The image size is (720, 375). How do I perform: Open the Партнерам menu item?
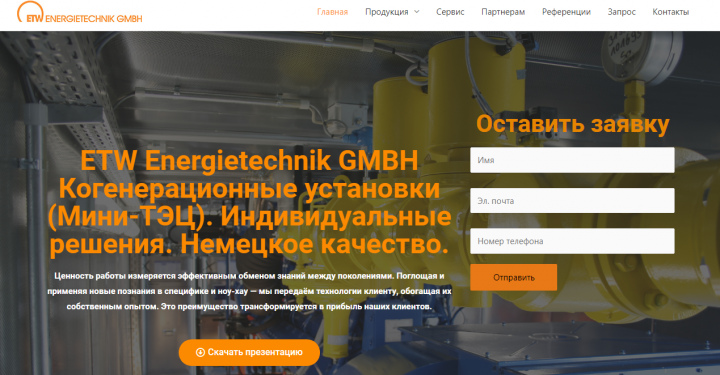503,12
